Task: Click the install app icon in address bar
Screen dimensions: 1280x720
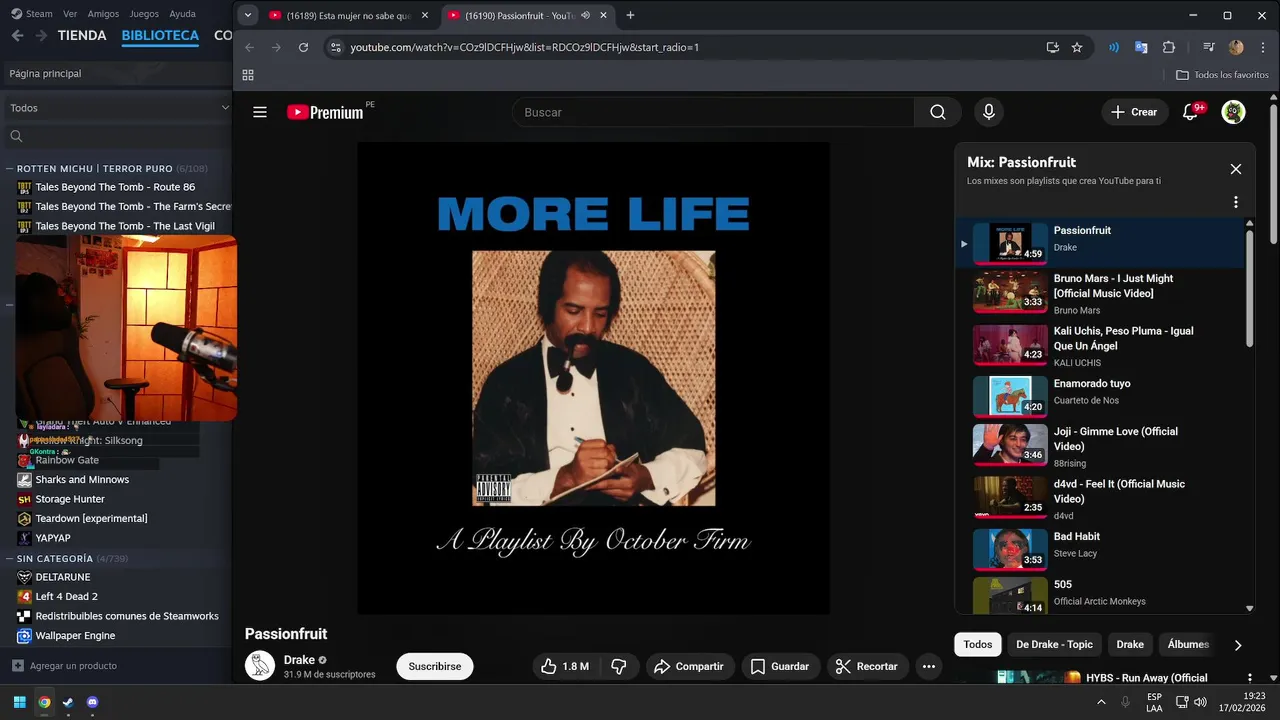Action: tap(1052, 47)
